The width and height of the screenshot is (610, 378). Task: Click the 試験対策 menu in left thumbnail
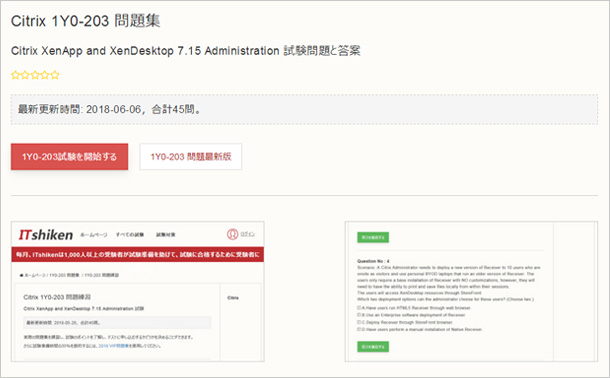166,235
